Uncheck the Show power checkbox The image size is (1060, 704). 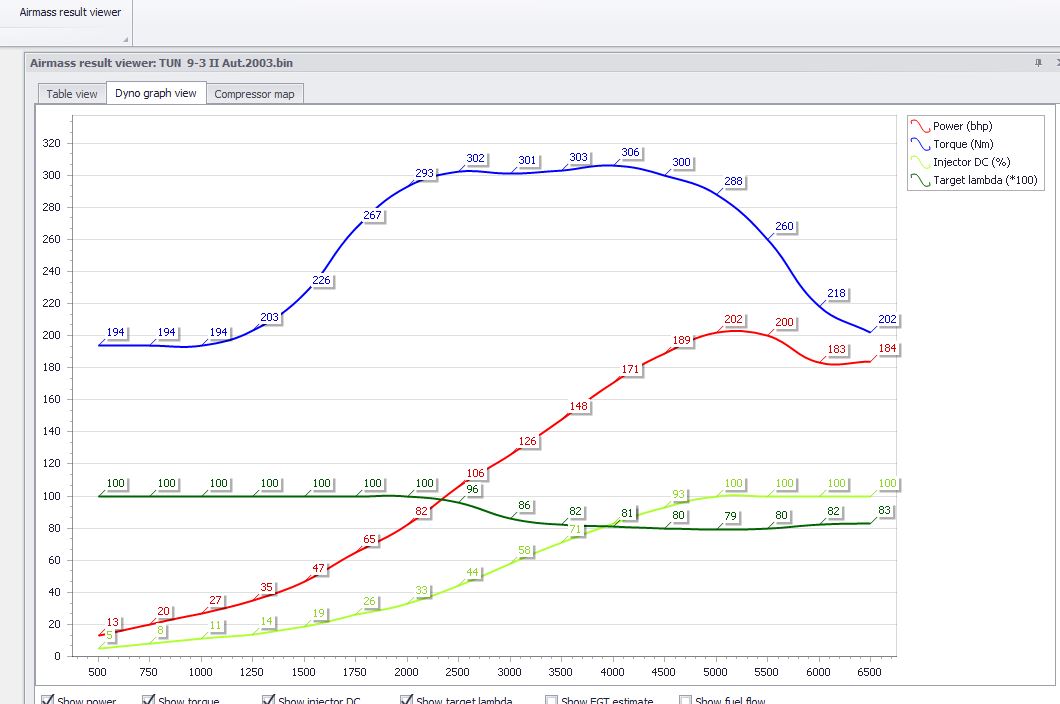[x=48, y=700]
